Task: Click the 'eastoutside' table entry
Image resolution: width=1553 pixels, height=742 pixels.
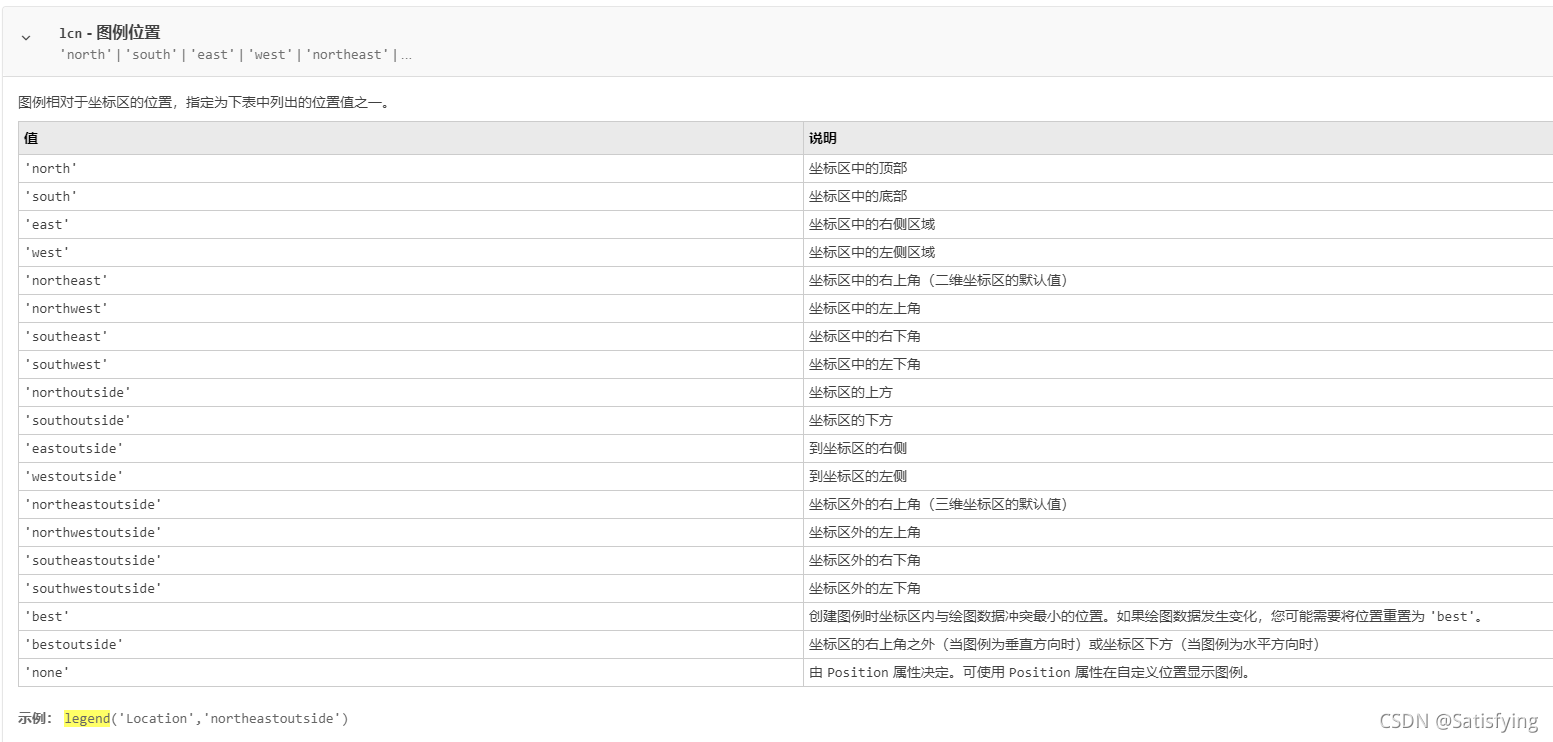Action: (x=74, y=448)
